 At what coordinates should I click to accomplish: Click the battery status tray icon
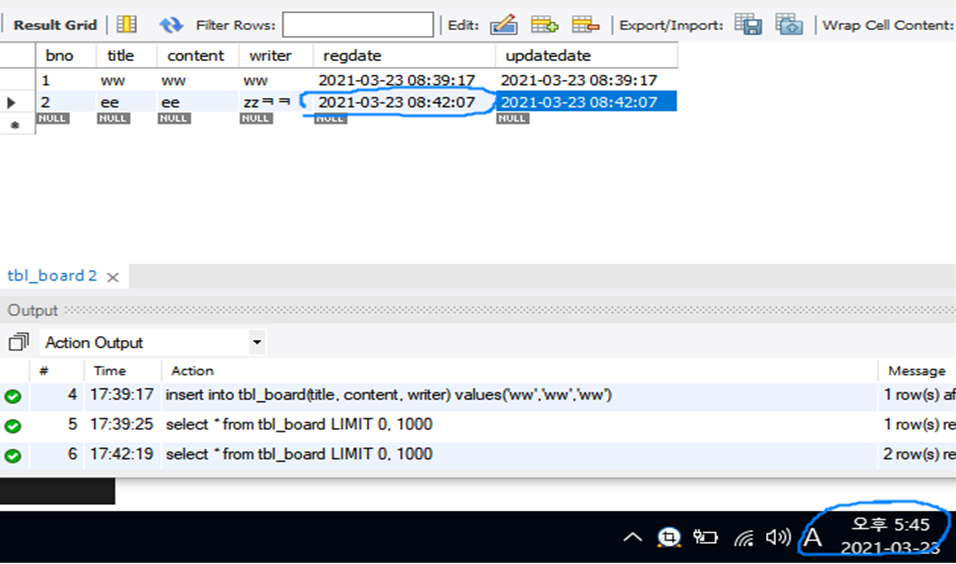tap(705, 537)
